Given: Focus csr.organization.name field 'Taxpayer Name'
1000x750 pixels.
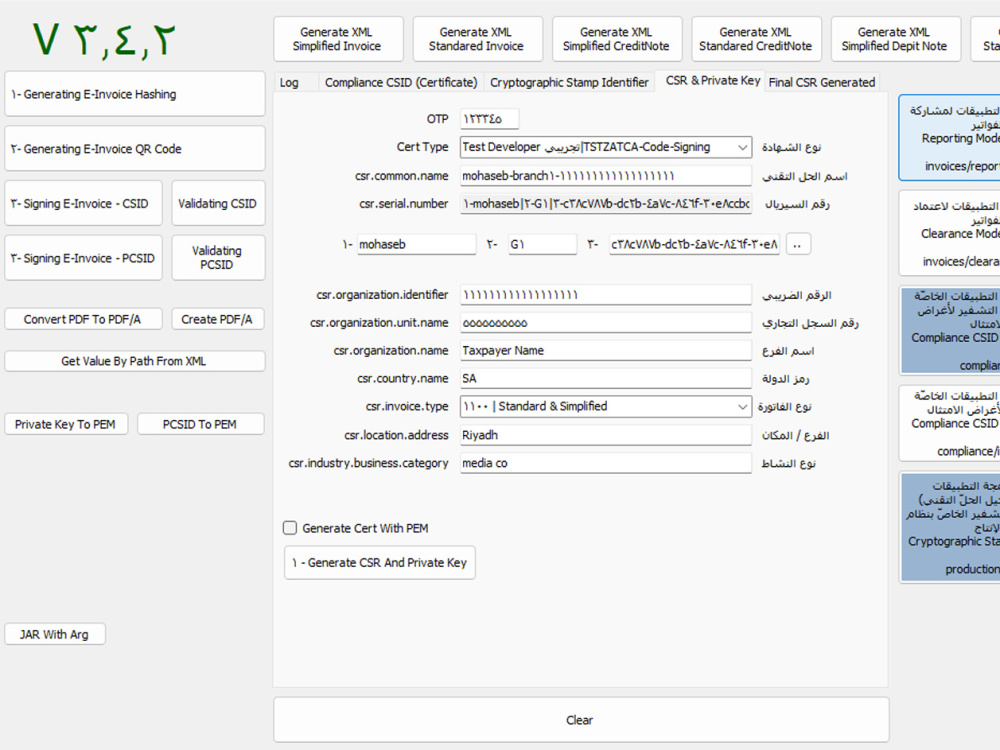Looking at the screenshot, I should pyautogui.click(x=606, y=351).
